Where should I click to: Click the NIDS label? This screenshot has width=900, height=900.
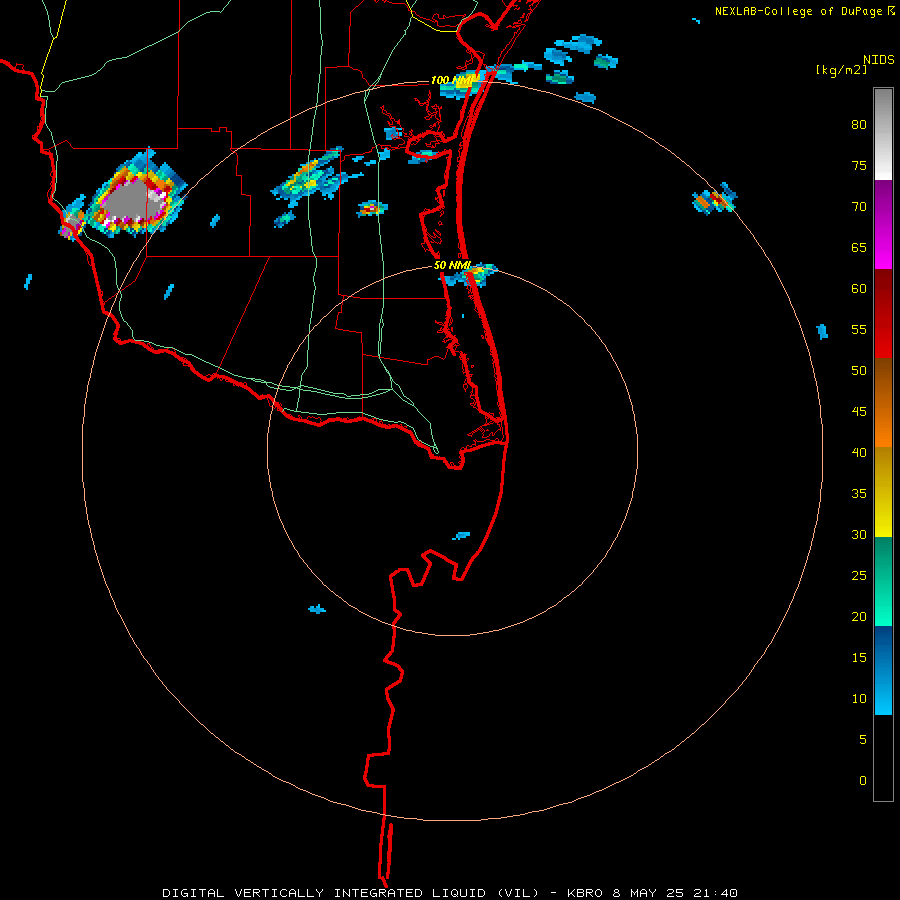[x=878, y=60]
